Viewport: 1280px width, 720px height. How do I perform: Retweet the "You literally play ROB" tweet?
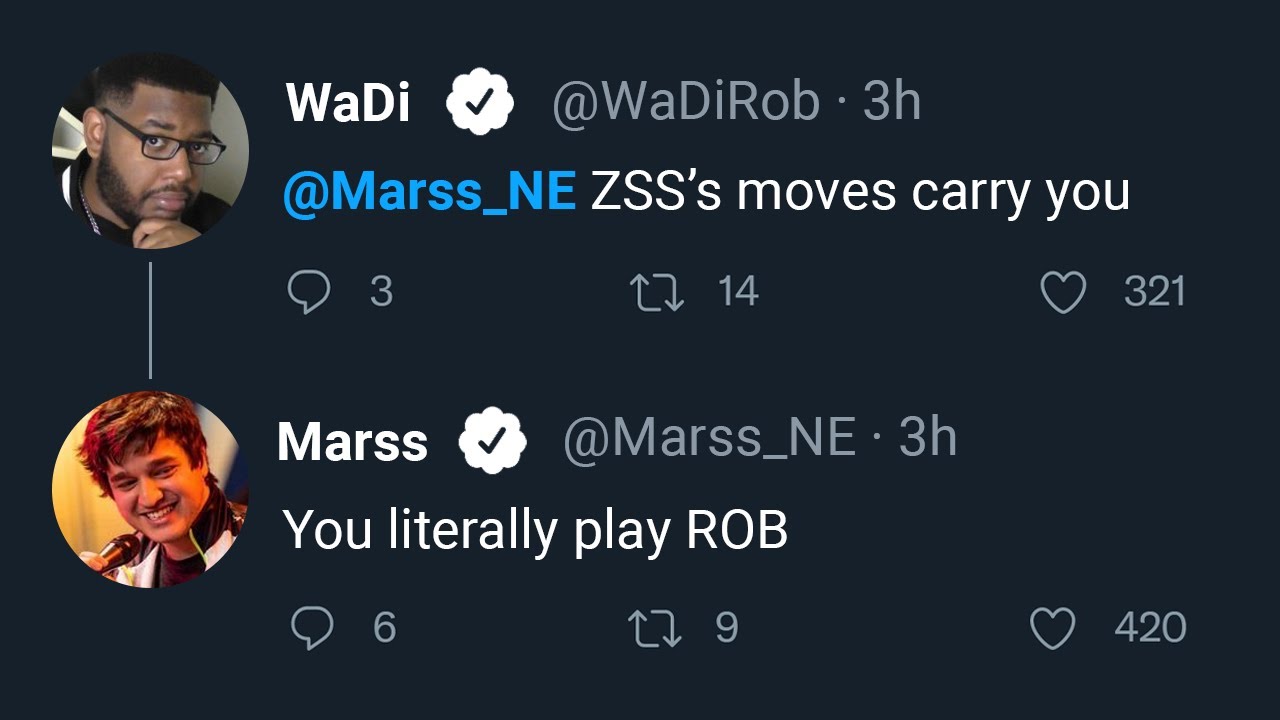654,628
